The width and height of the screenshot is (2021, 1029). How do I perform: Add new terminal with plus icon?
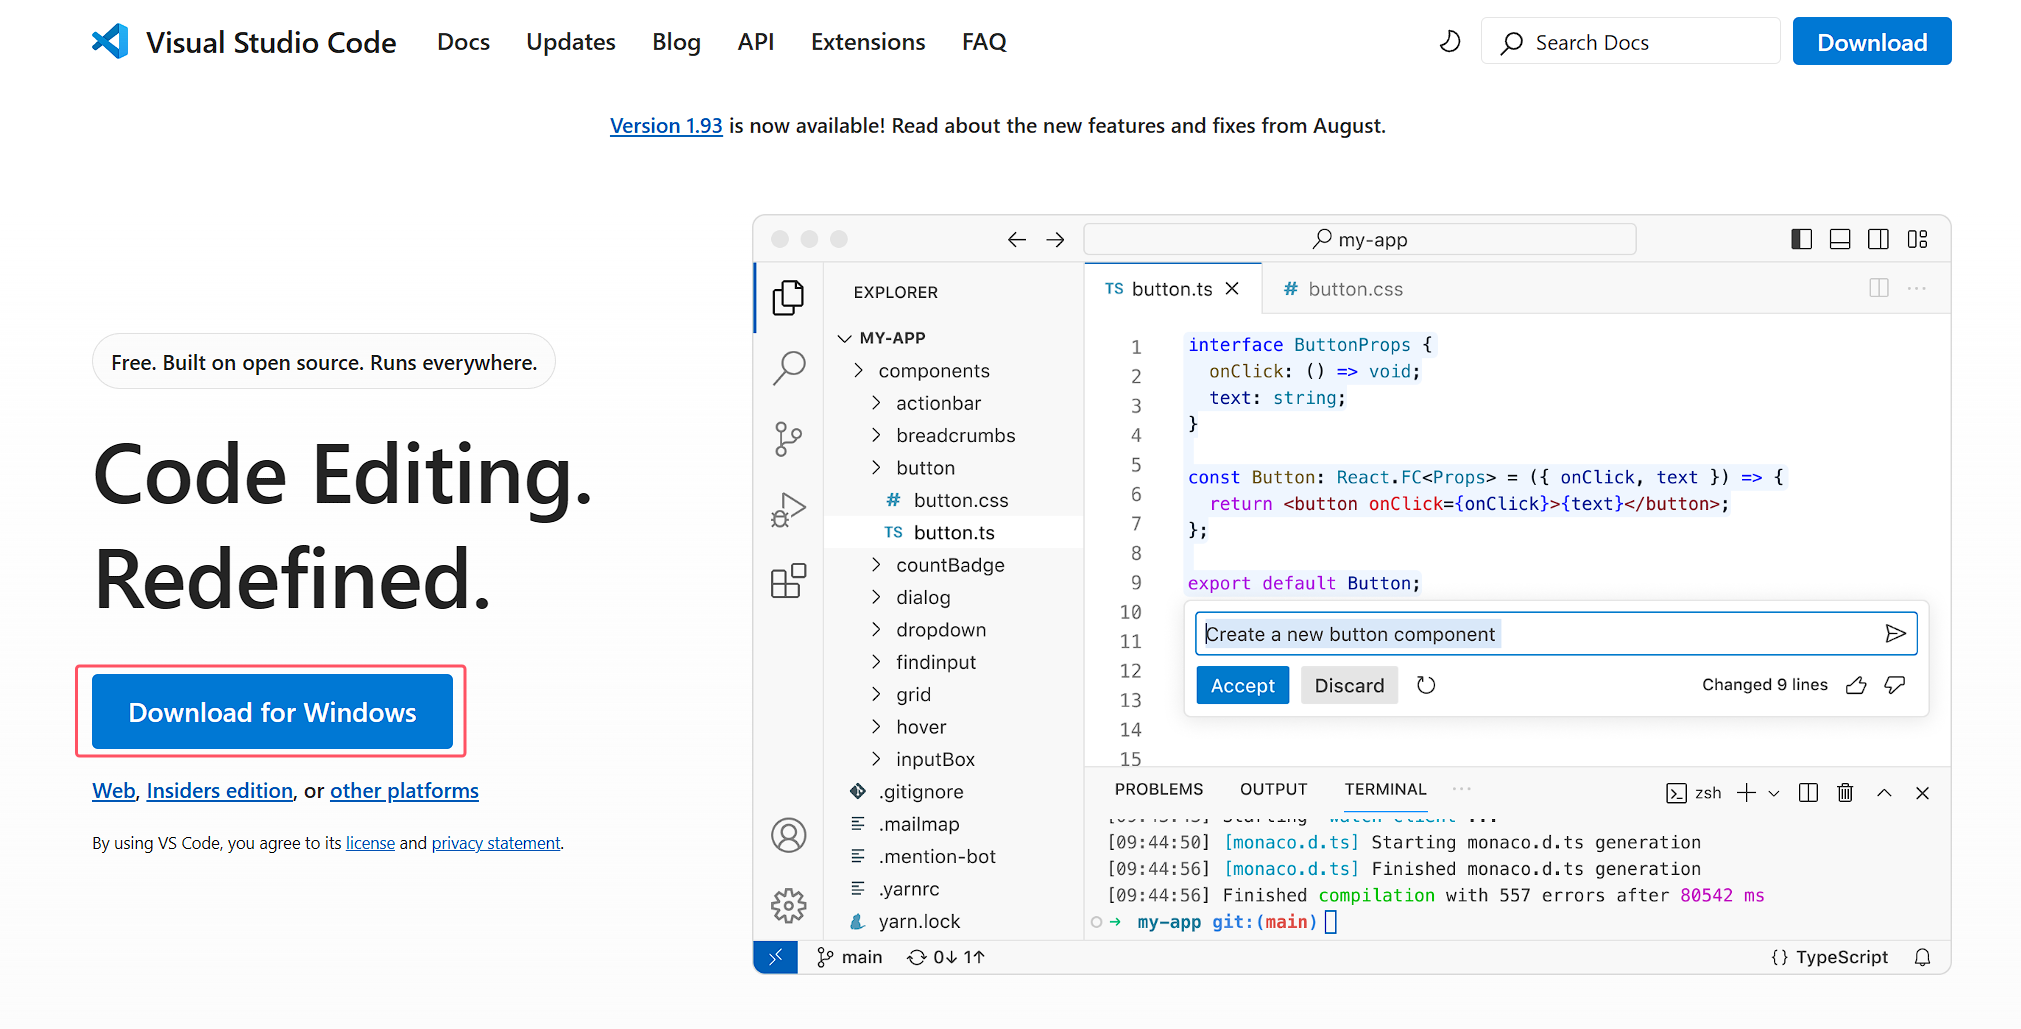pos(1746,793)
